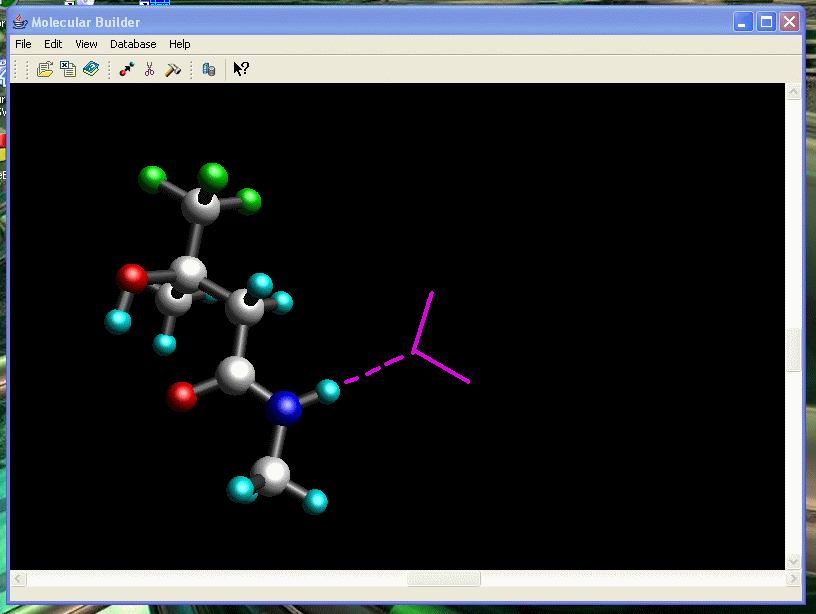The height and width of the screenshot is (614, 816).
Task: Close the Molecular Builder window
Action: (x=789, y=22)
